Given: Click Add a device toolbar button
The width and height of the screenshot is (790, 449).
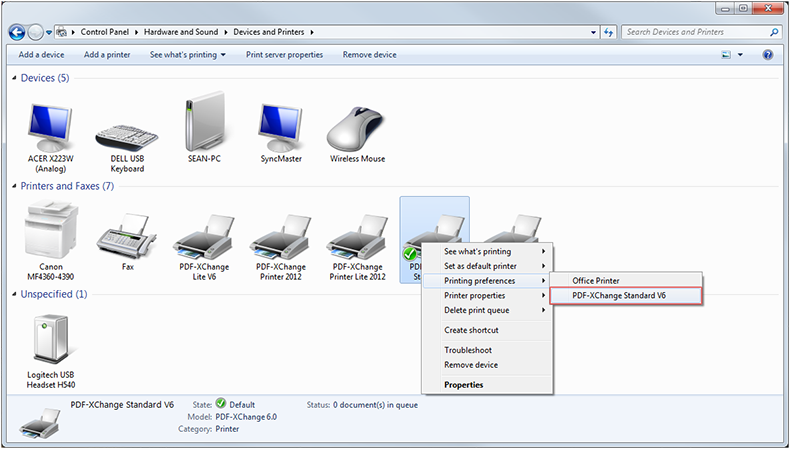Looking at the screenshot, I should pos(41,54).
